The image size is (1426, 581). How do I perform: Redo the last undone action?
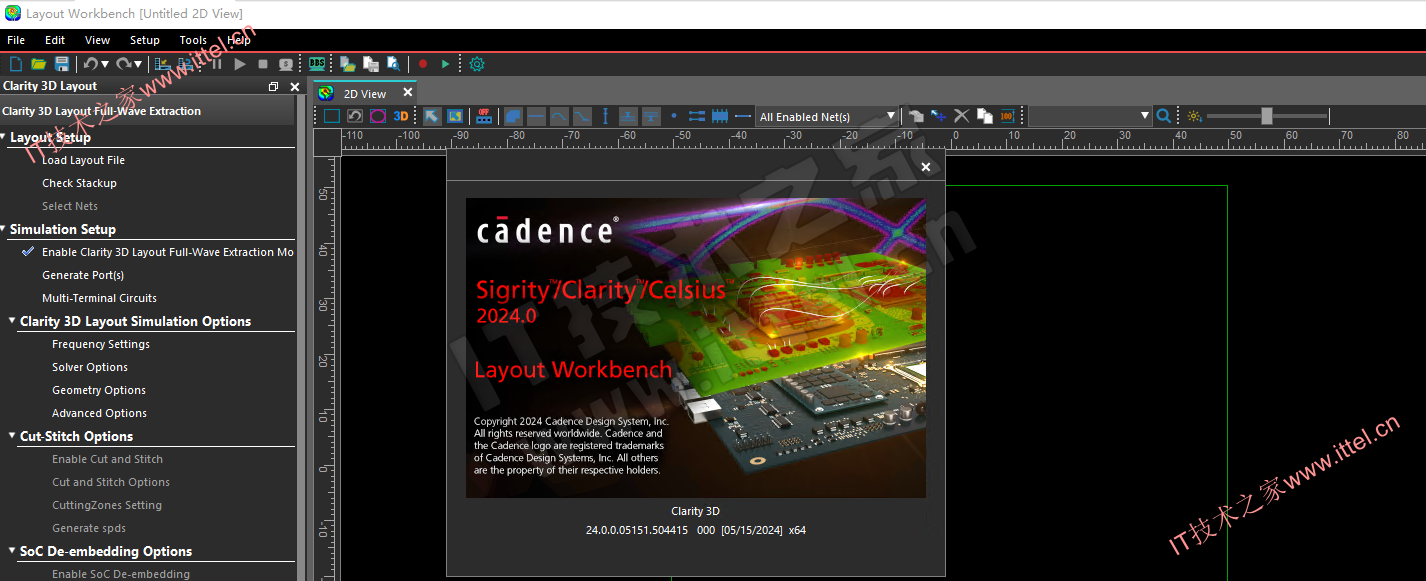tap(123, 64)
